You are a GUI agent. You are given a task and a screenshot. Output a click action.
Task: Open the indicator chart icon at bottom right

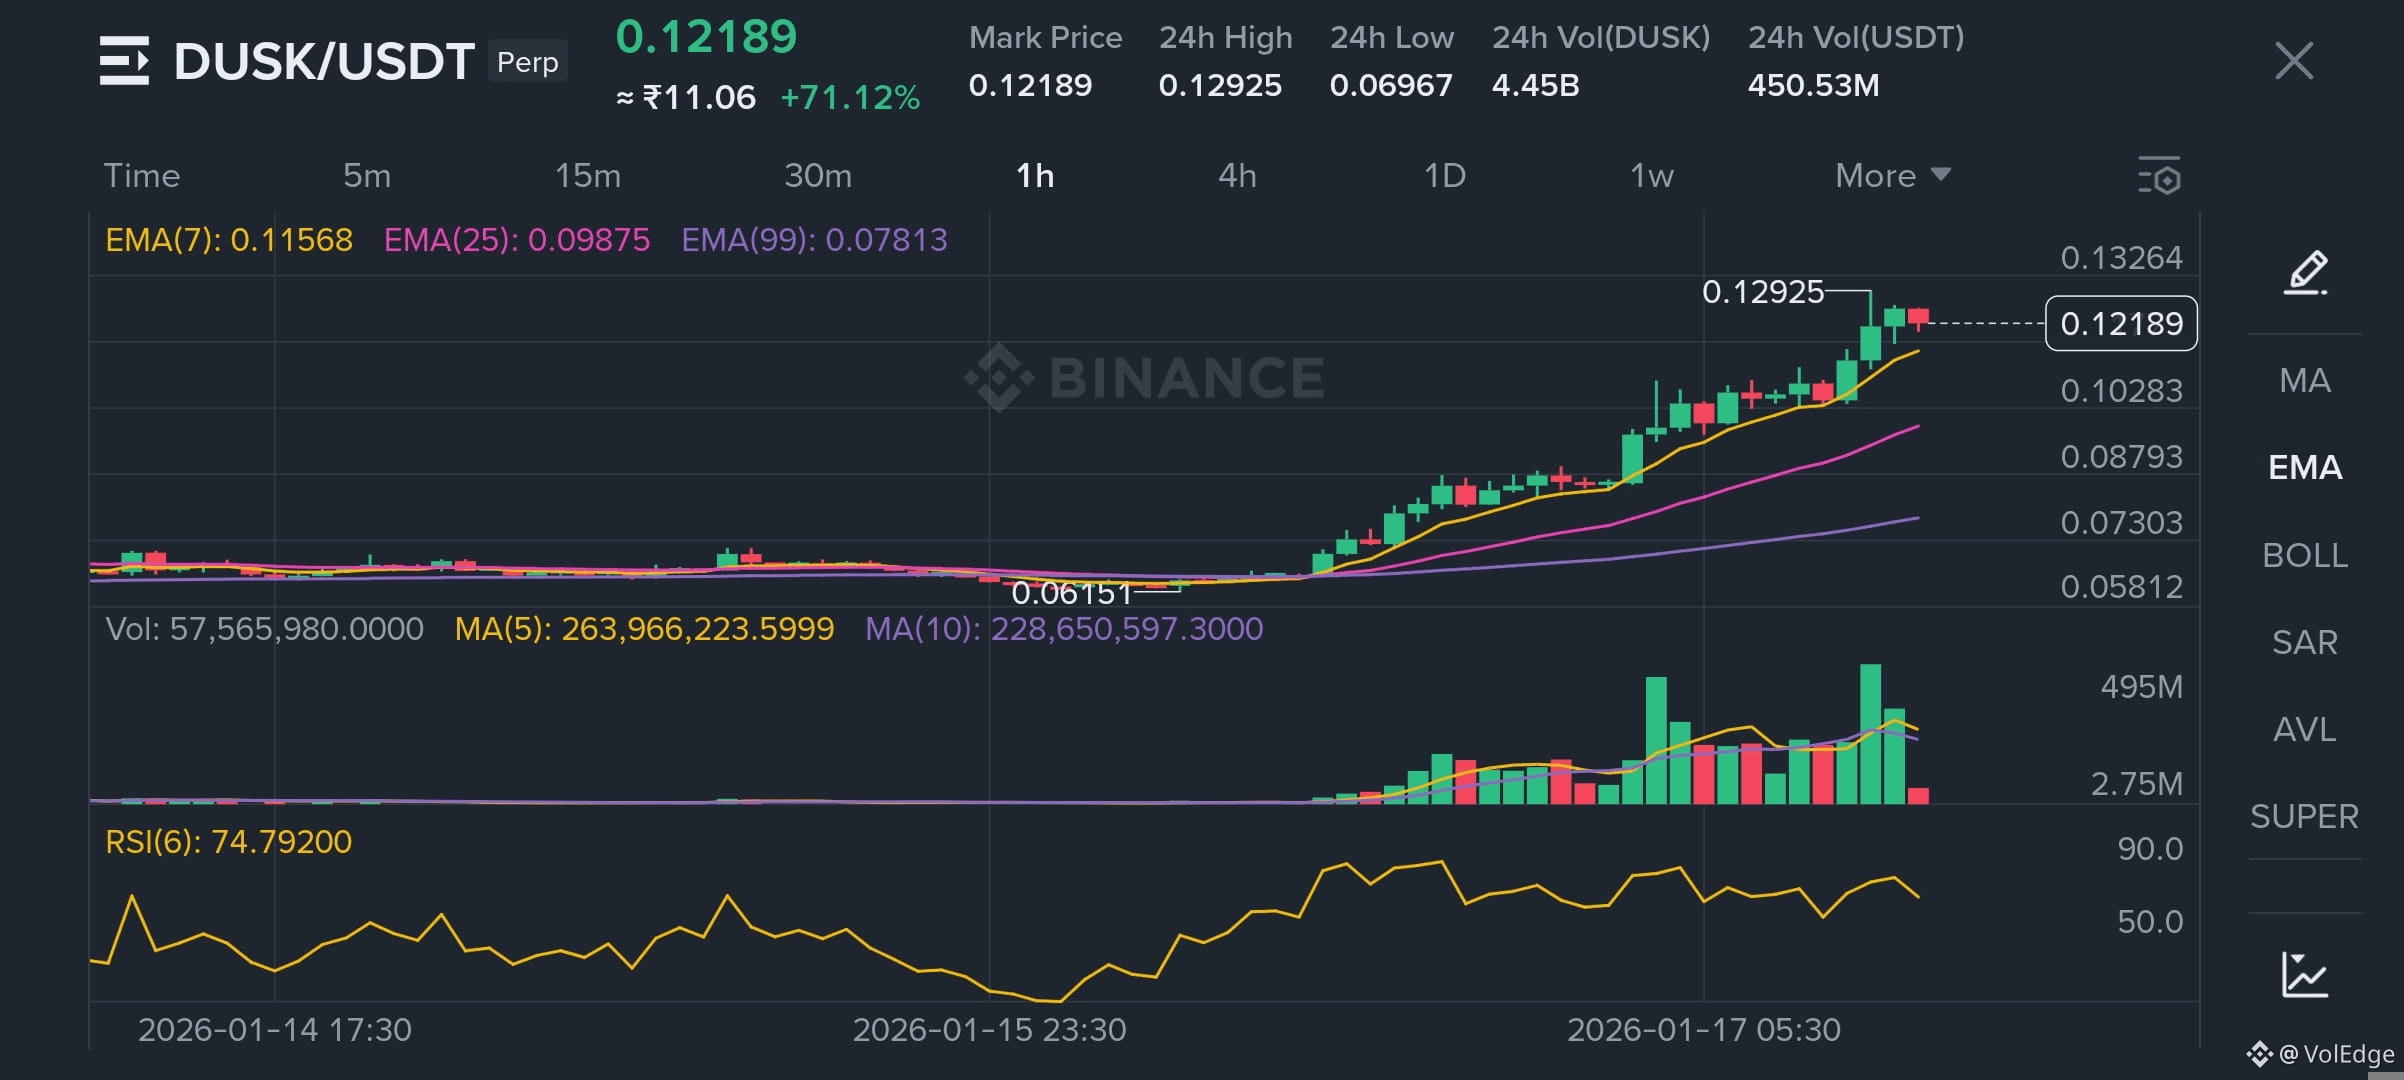(x=2305, y=974)
